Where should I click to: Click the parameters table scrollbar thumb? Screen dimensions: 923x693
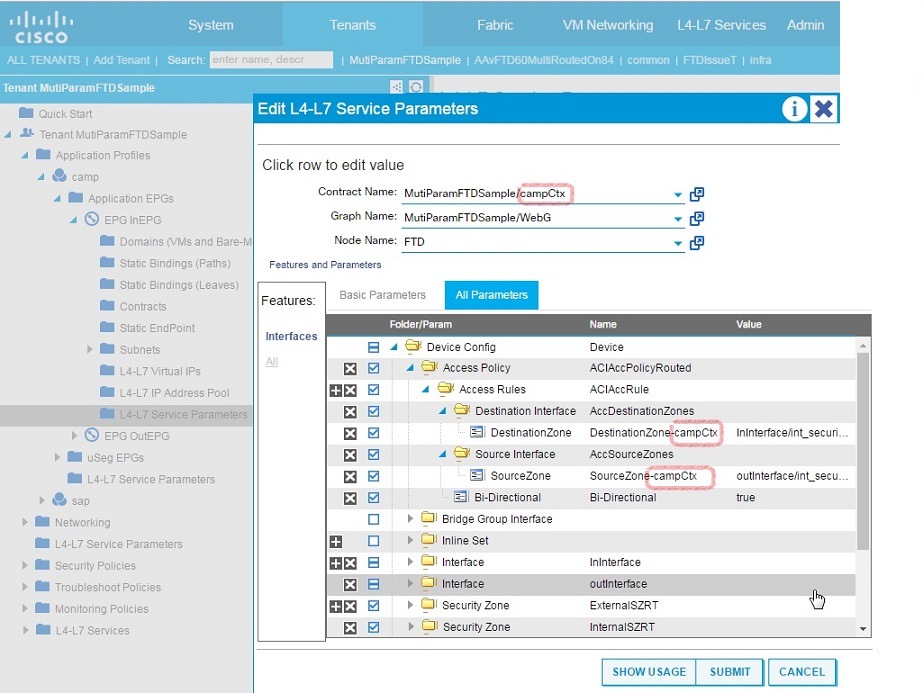point(863,451)
